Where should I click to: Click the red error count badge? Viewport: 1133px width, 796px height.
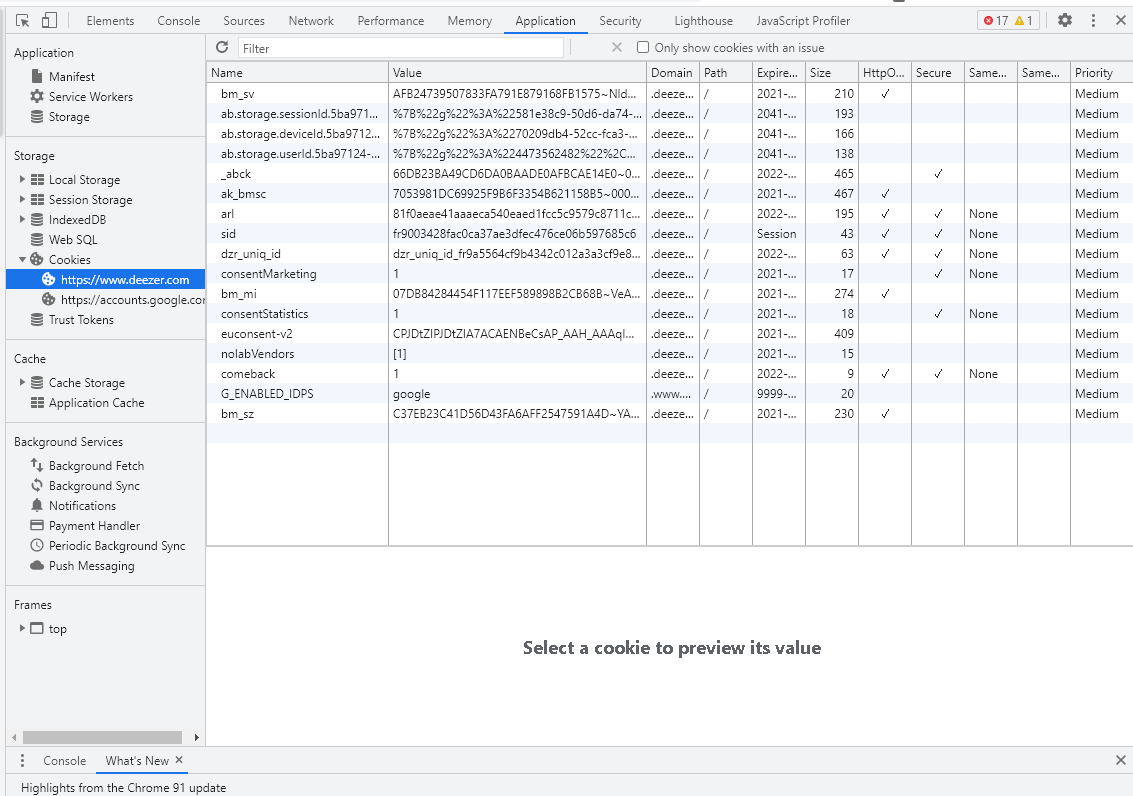pos(995,20)
